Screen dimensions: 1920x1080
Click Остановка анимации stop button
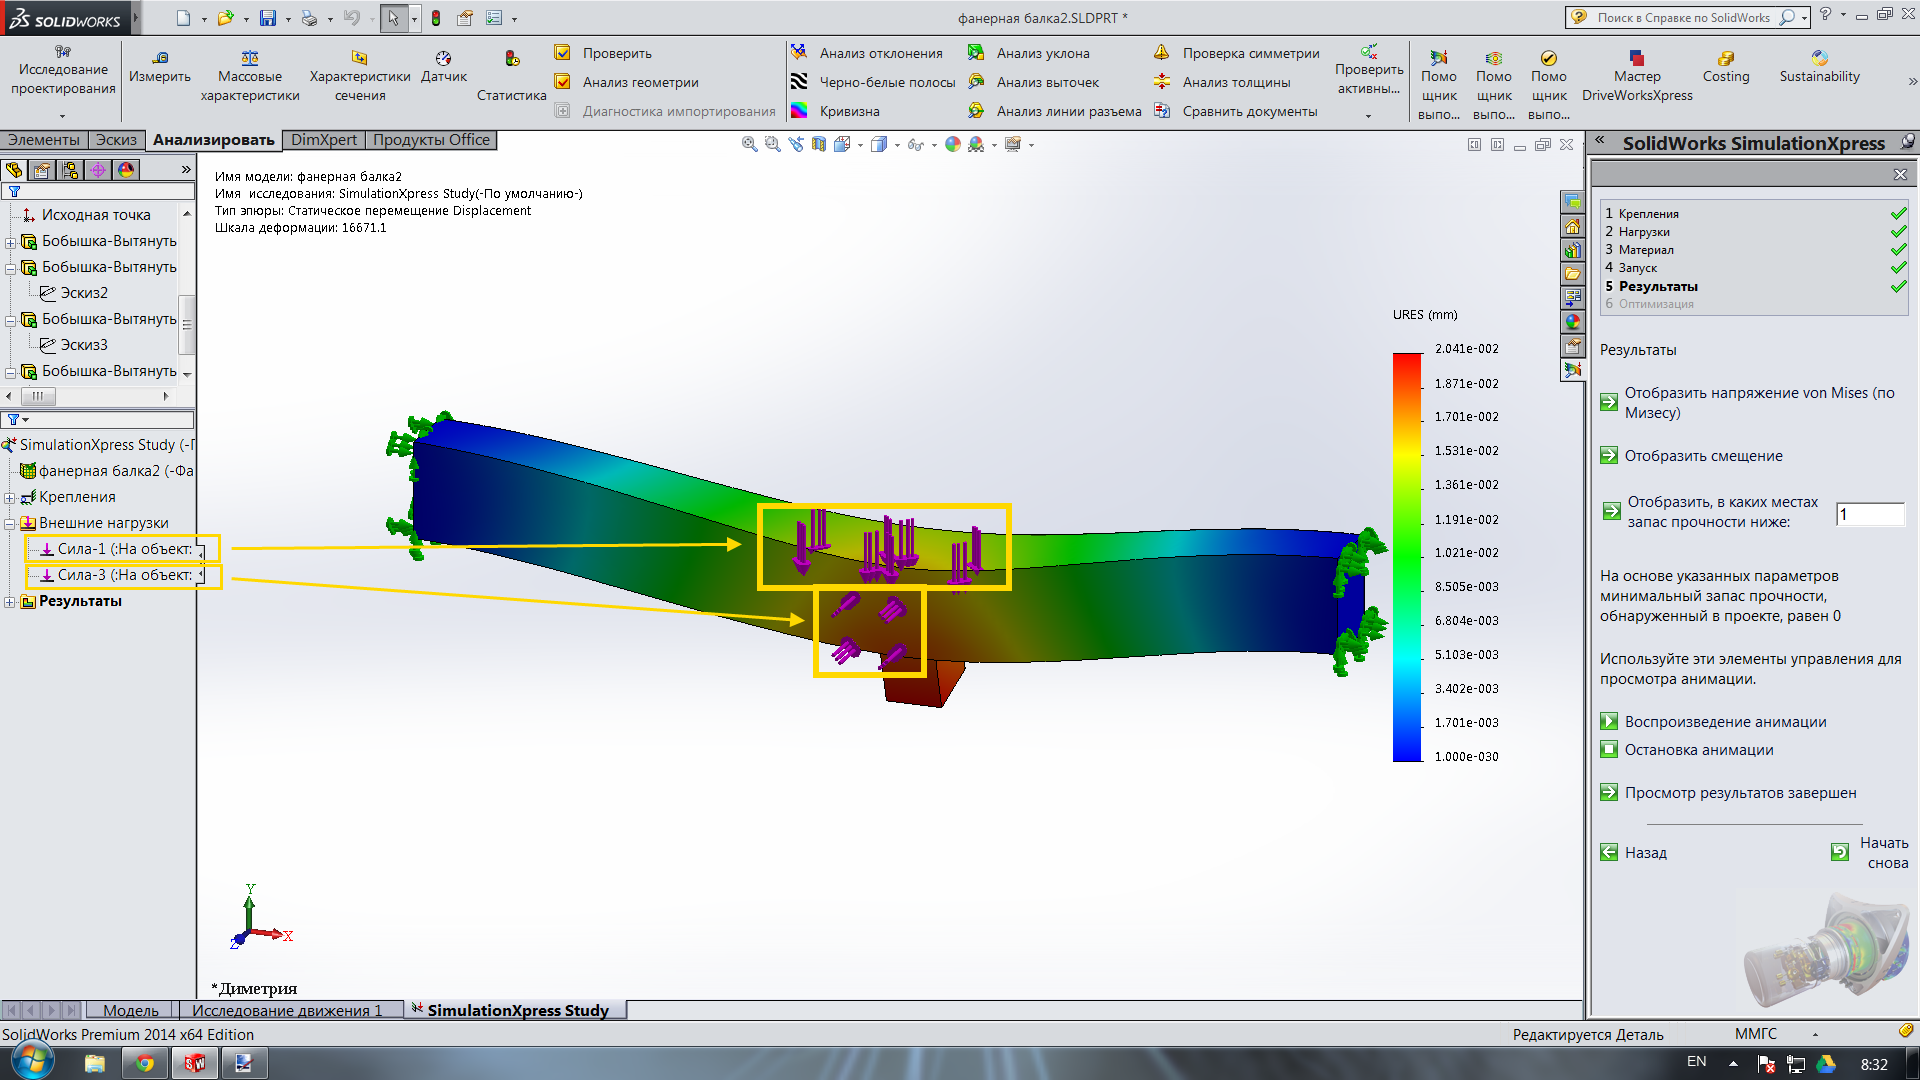[x=1609, y=750]
